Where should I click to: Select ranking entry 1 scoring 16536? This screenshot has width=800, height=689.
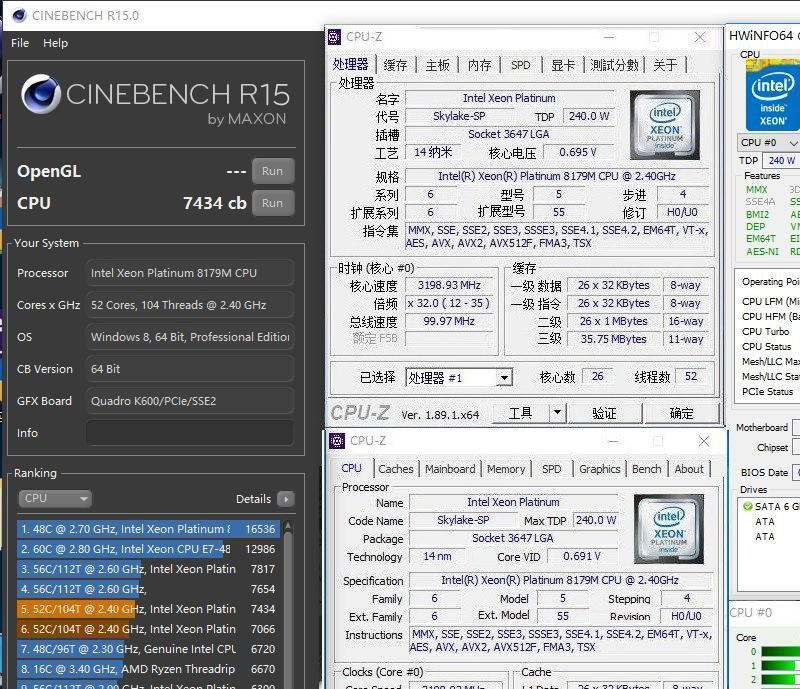[148, 529]
